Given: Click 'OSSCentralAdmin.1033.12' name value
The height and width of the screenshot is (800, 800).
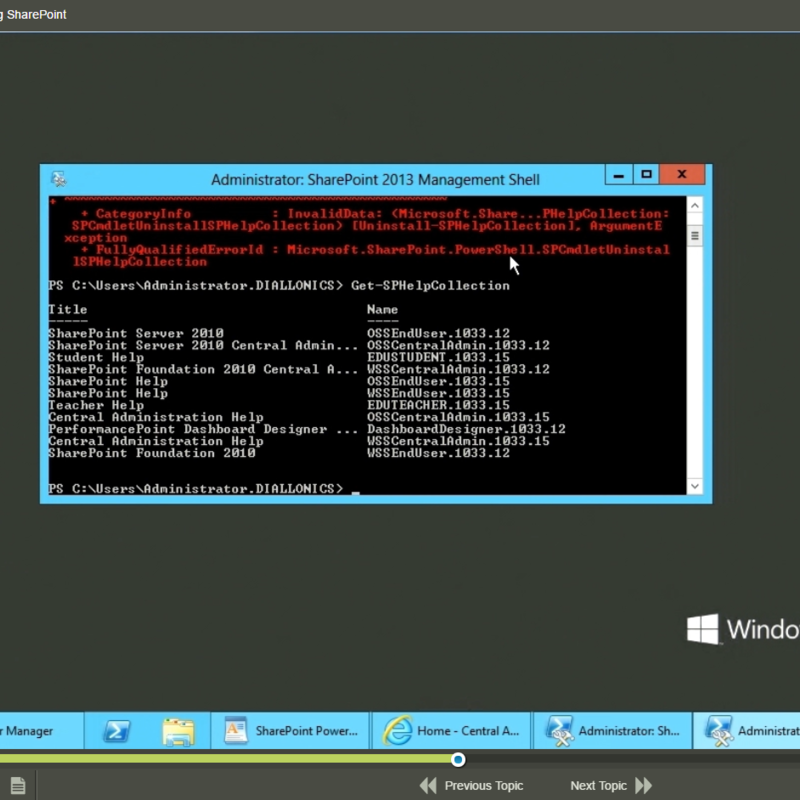Looking at the screenshot, I should pos(458,345).
